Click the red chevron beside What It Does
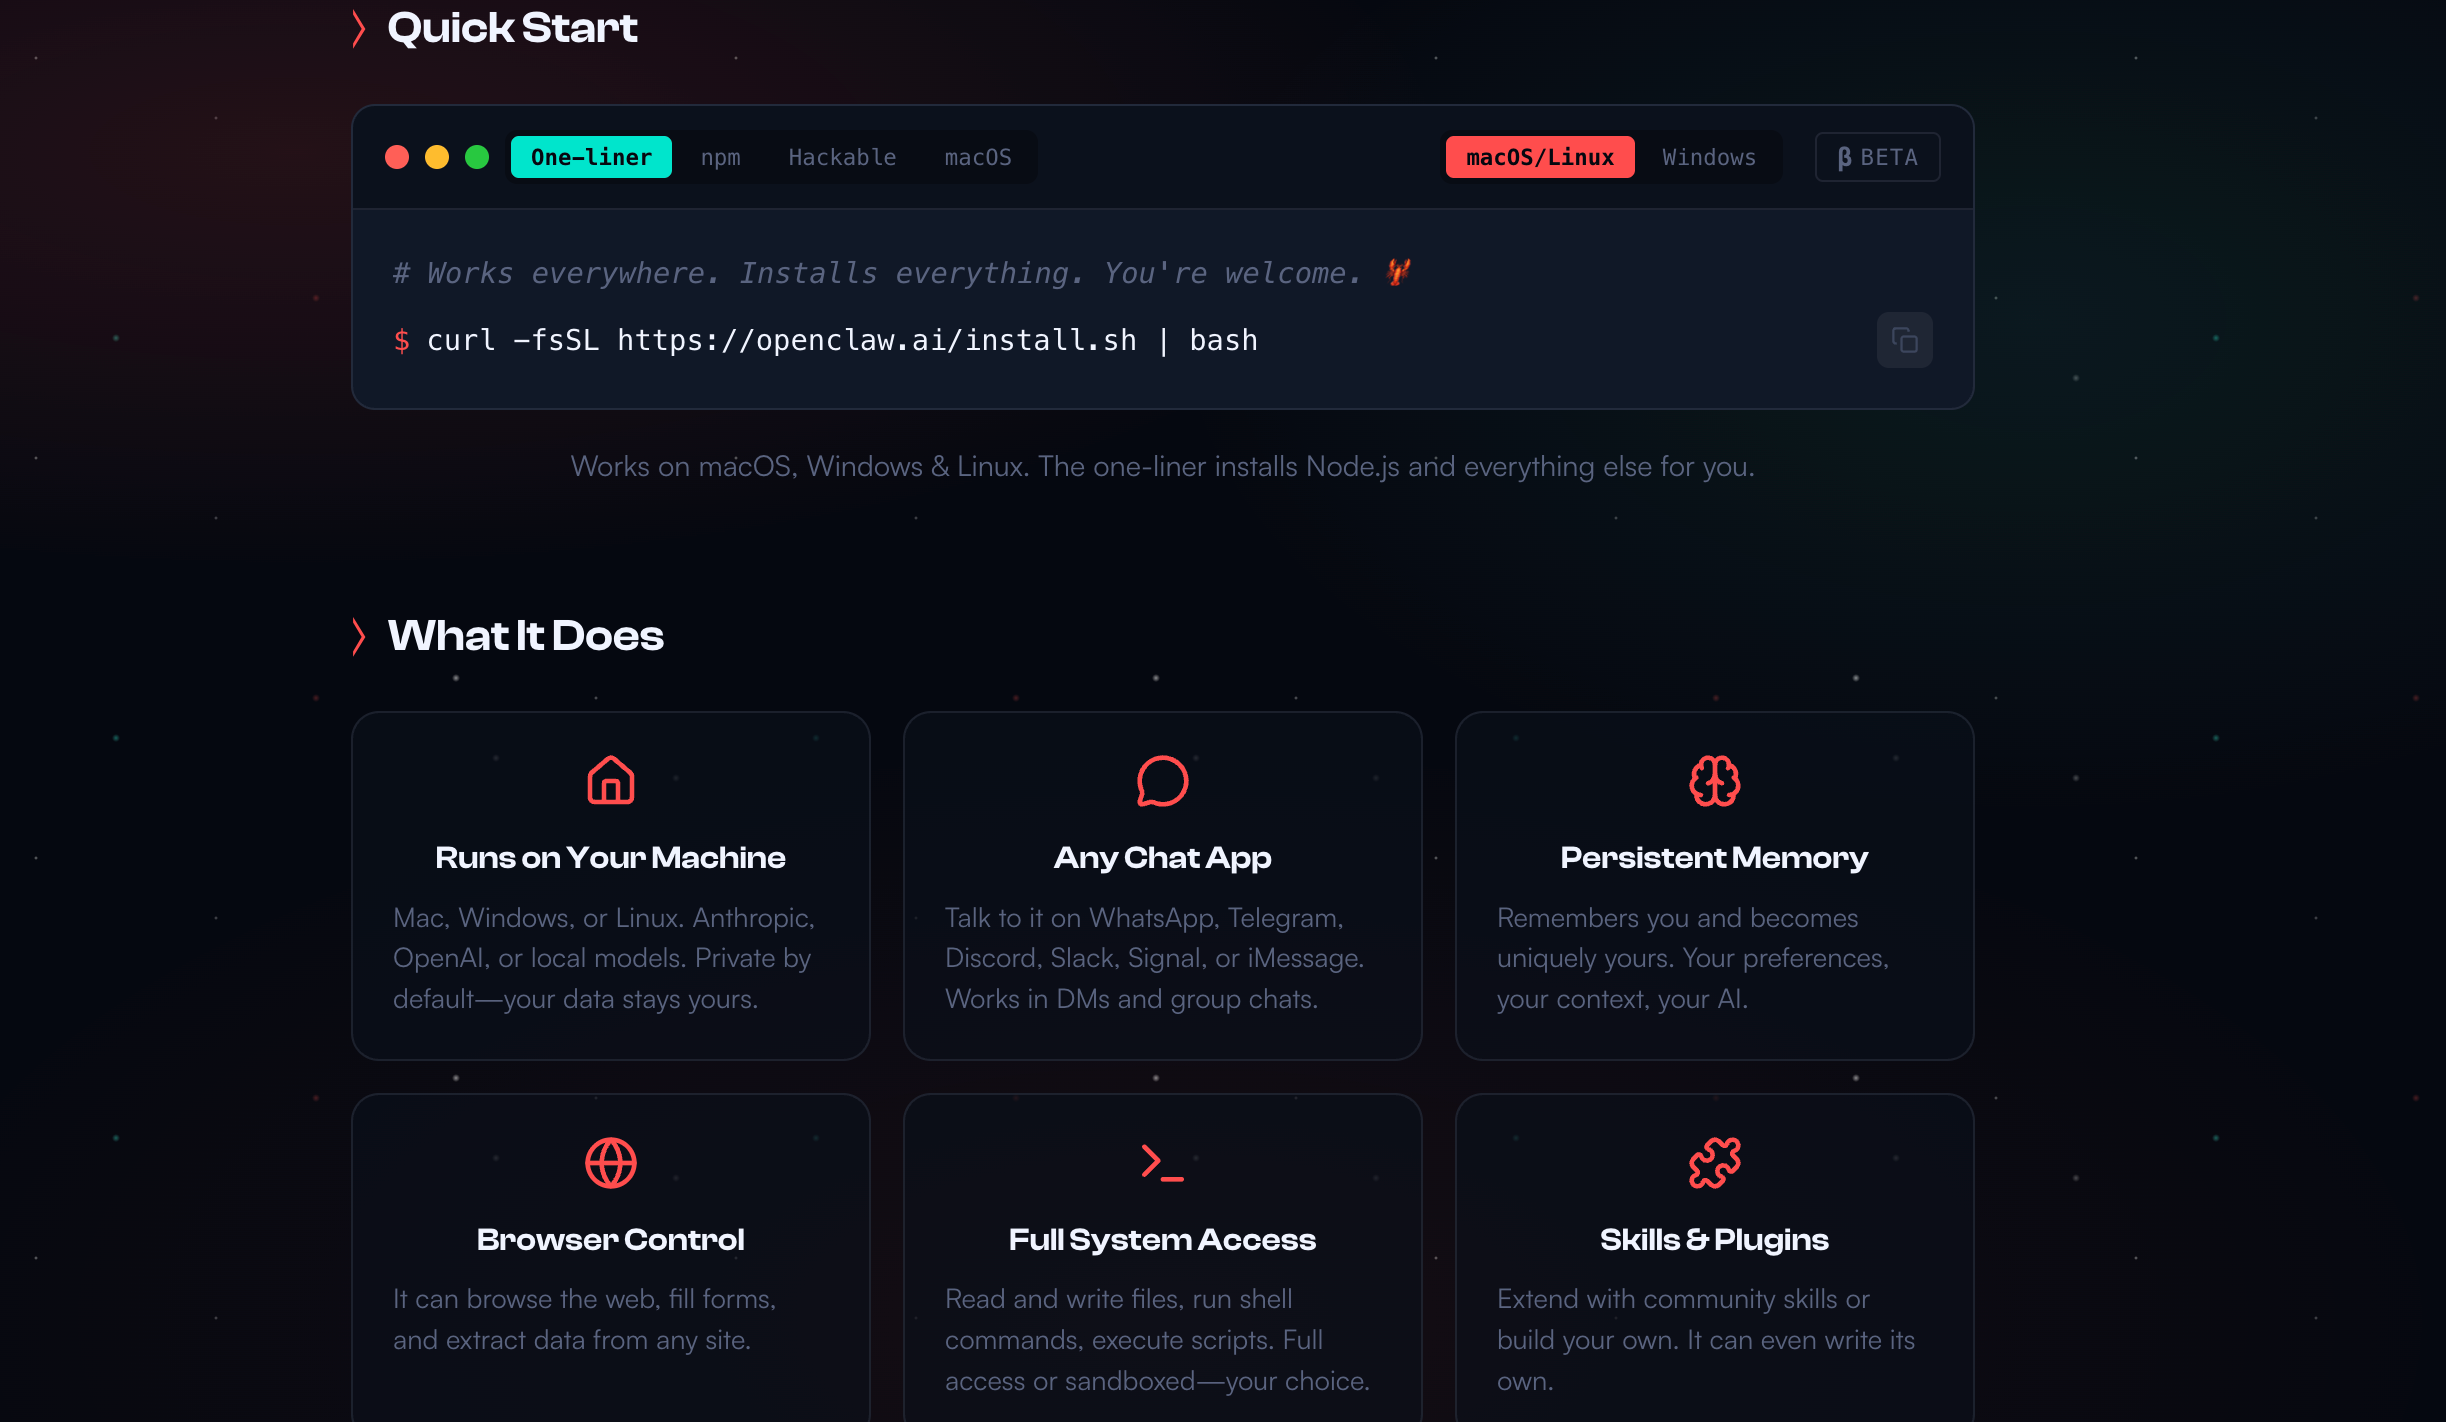Viewport: 2446px width, 1422px height. (359, 636)
